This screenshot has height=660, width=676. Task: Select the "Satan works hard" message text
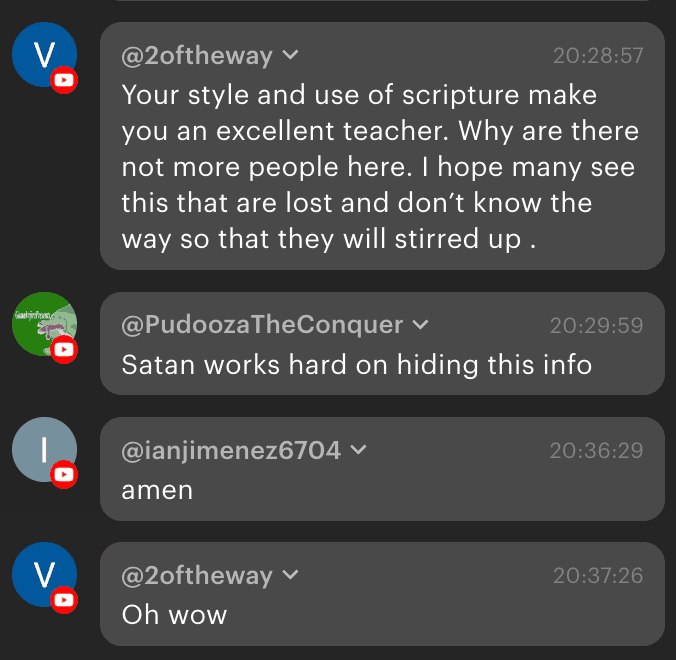356,365
